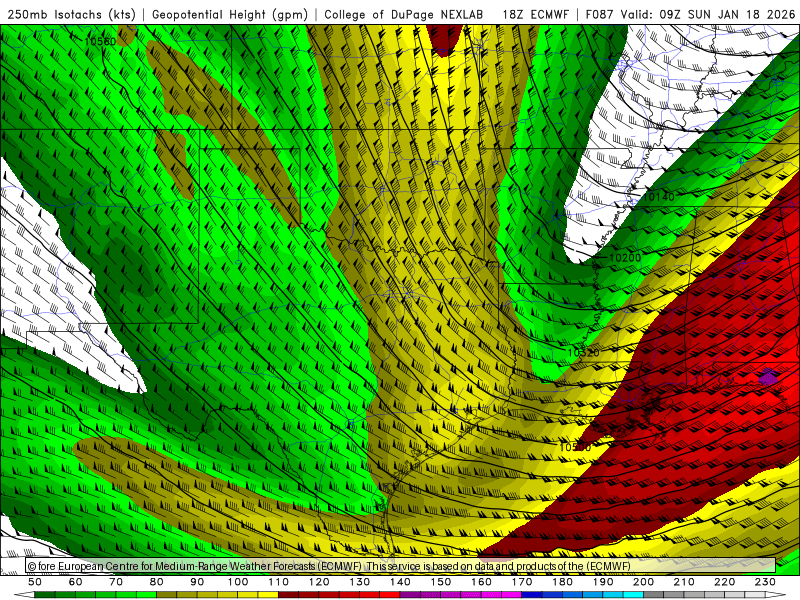The width and height of the screenshot is (800, 600).
Task: Click the 130 value on the color scale
Action: 360,582
